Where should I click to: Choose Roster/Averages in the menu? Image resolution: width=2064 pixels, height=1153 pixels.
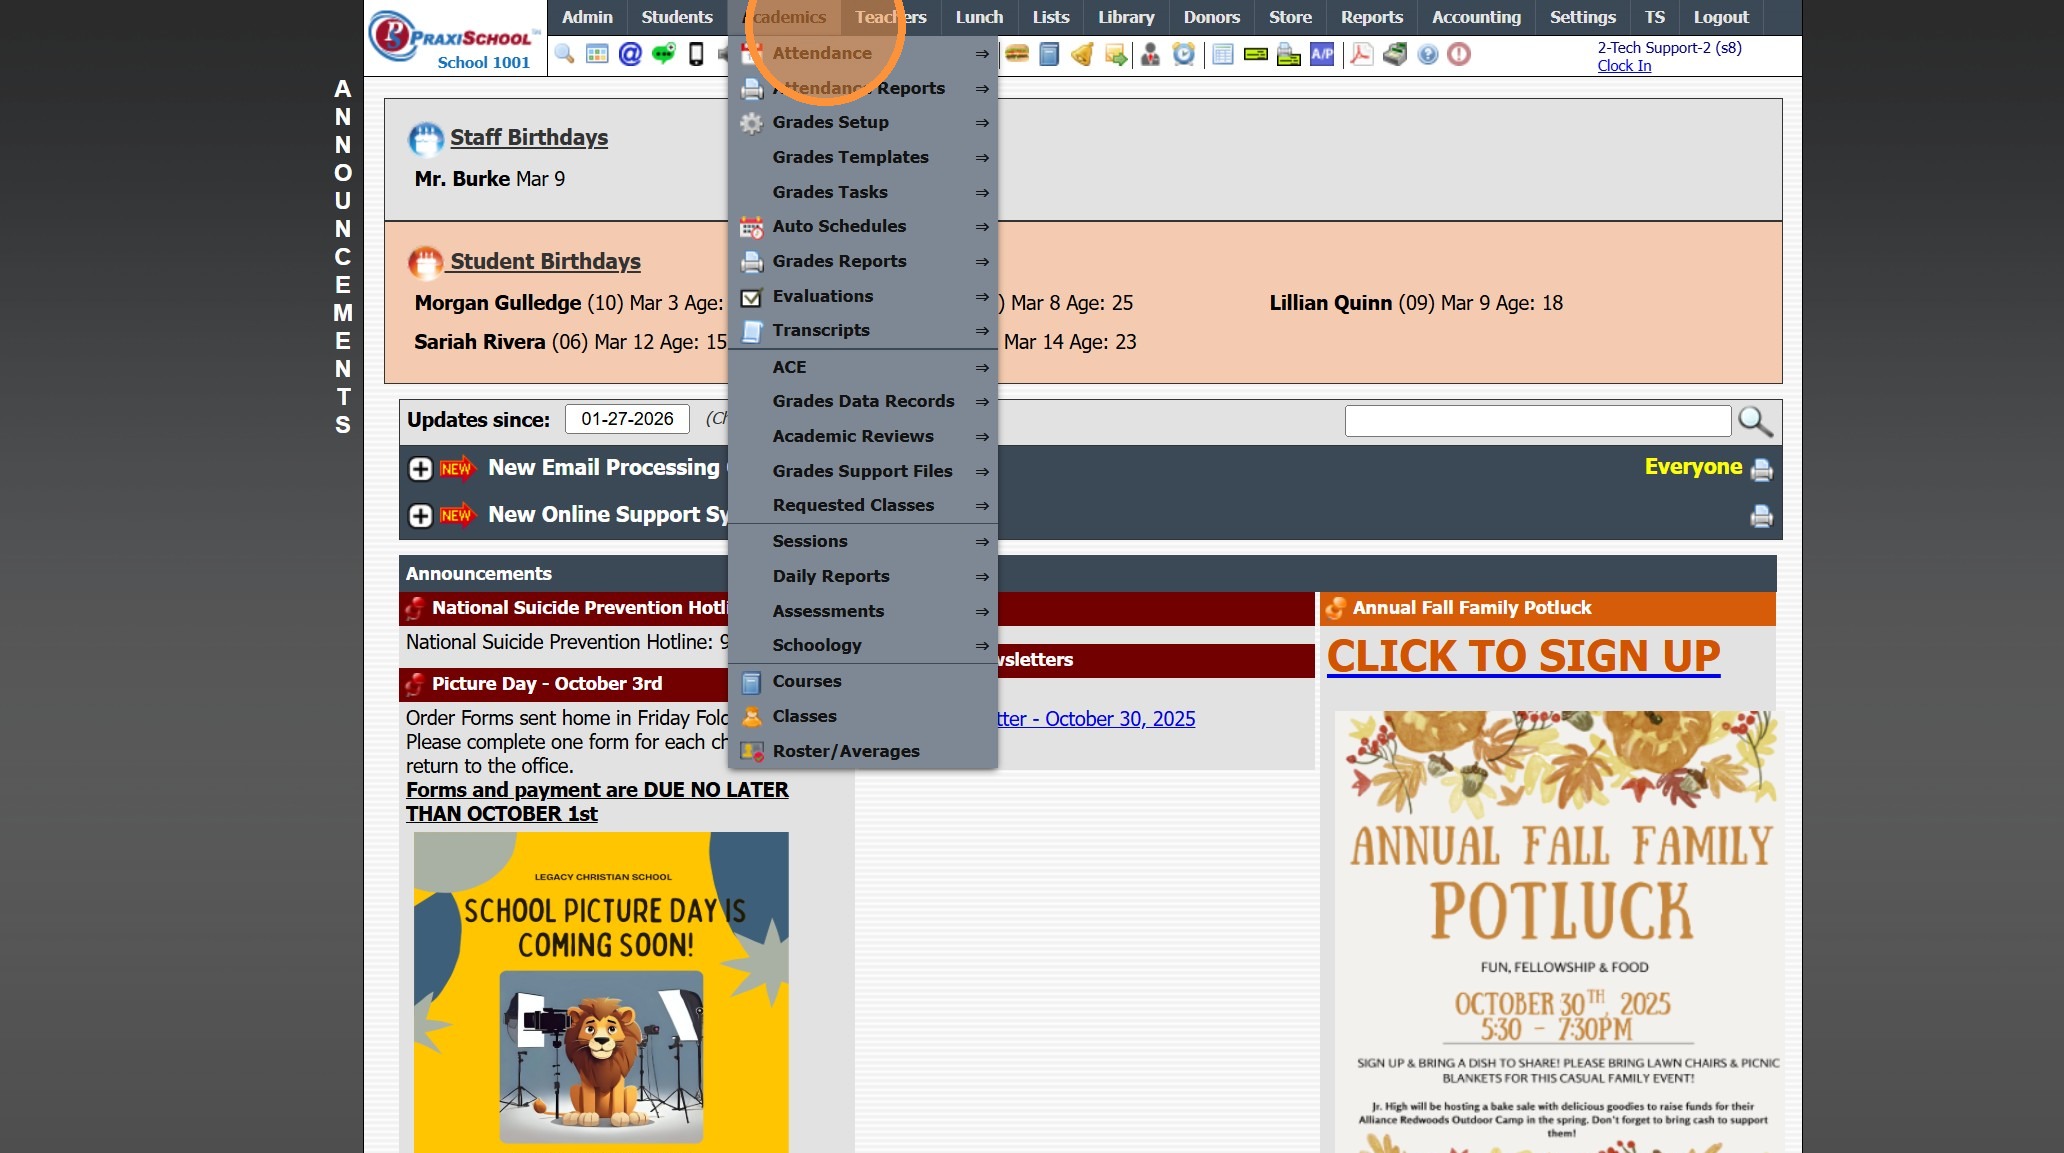pyautogui.click(x=846, y=751)
